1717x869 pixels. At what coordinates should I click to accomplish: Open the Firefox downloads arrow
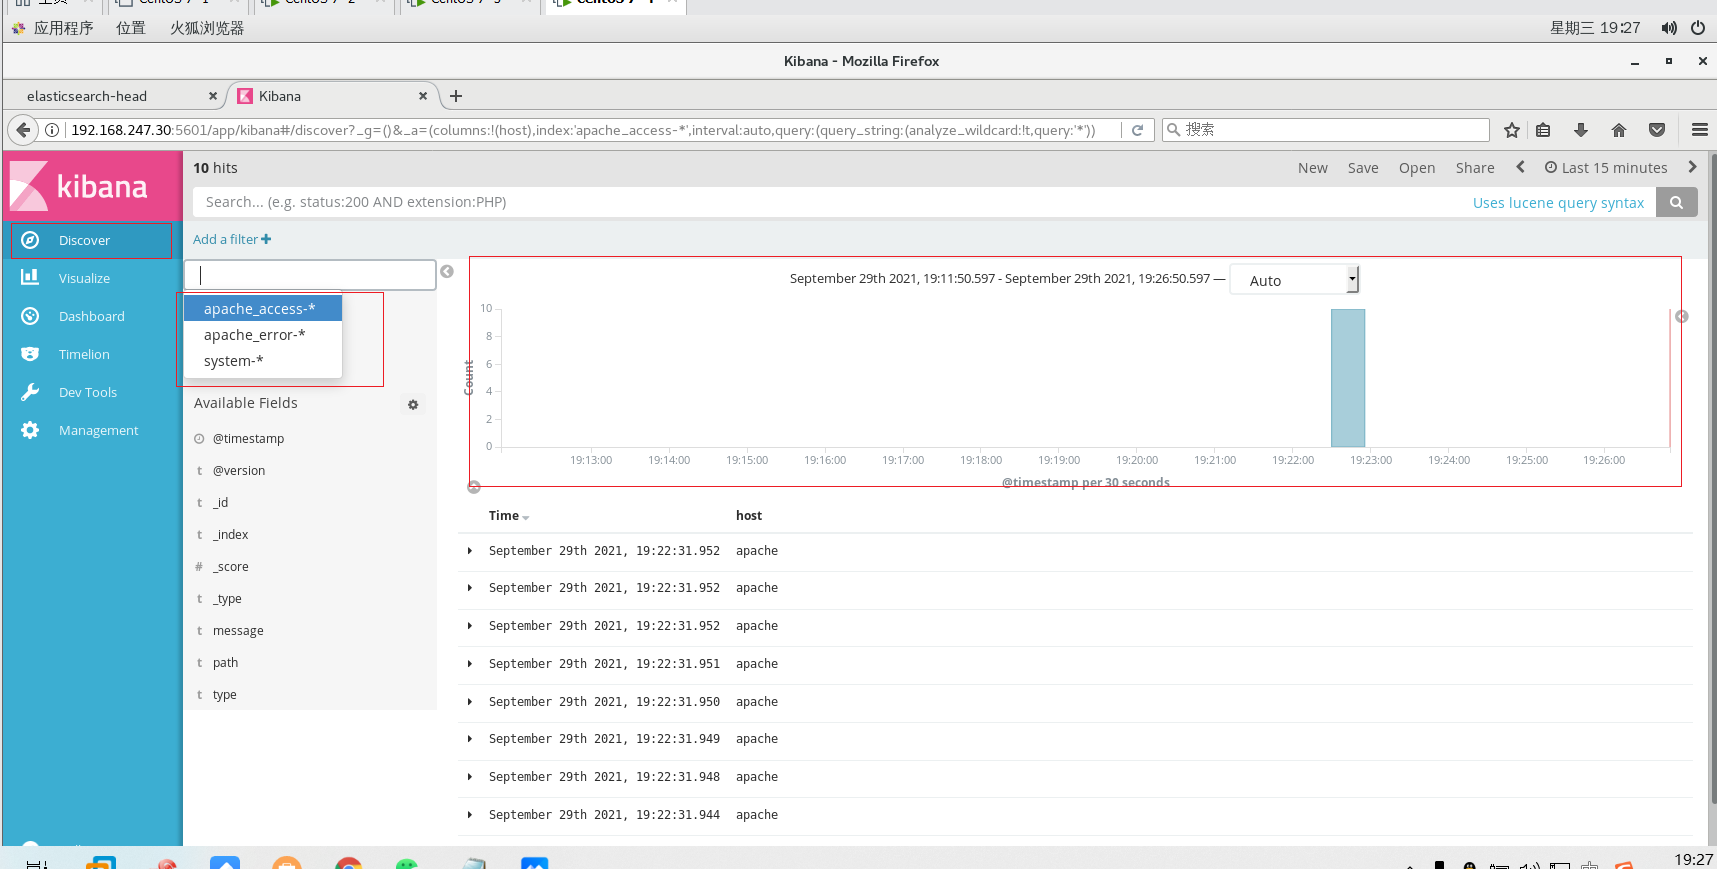(1581, 130)
